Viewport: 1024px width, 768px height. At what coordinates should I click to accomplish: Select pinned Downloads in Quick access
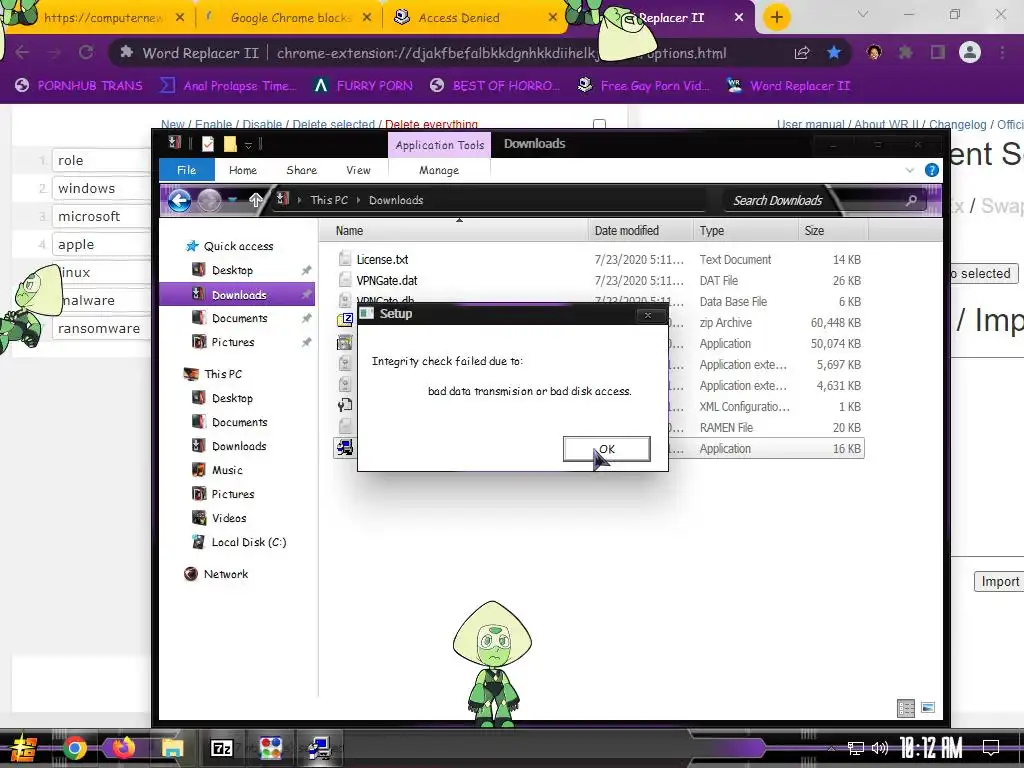[238, 295]
